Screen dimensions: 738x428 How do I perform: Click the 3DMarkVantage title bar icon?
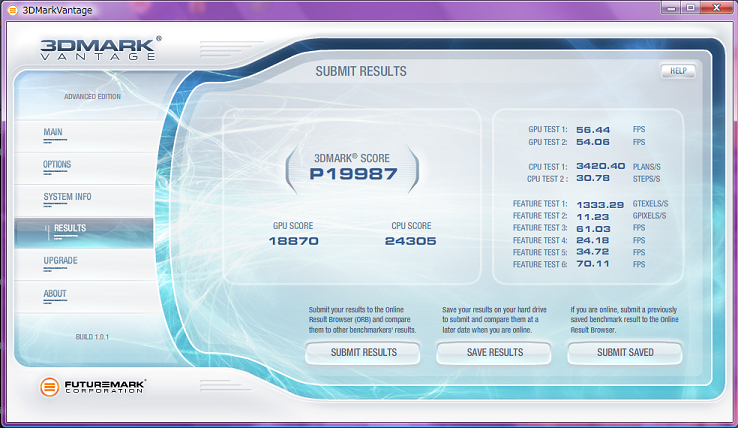[x=13, y=10]
